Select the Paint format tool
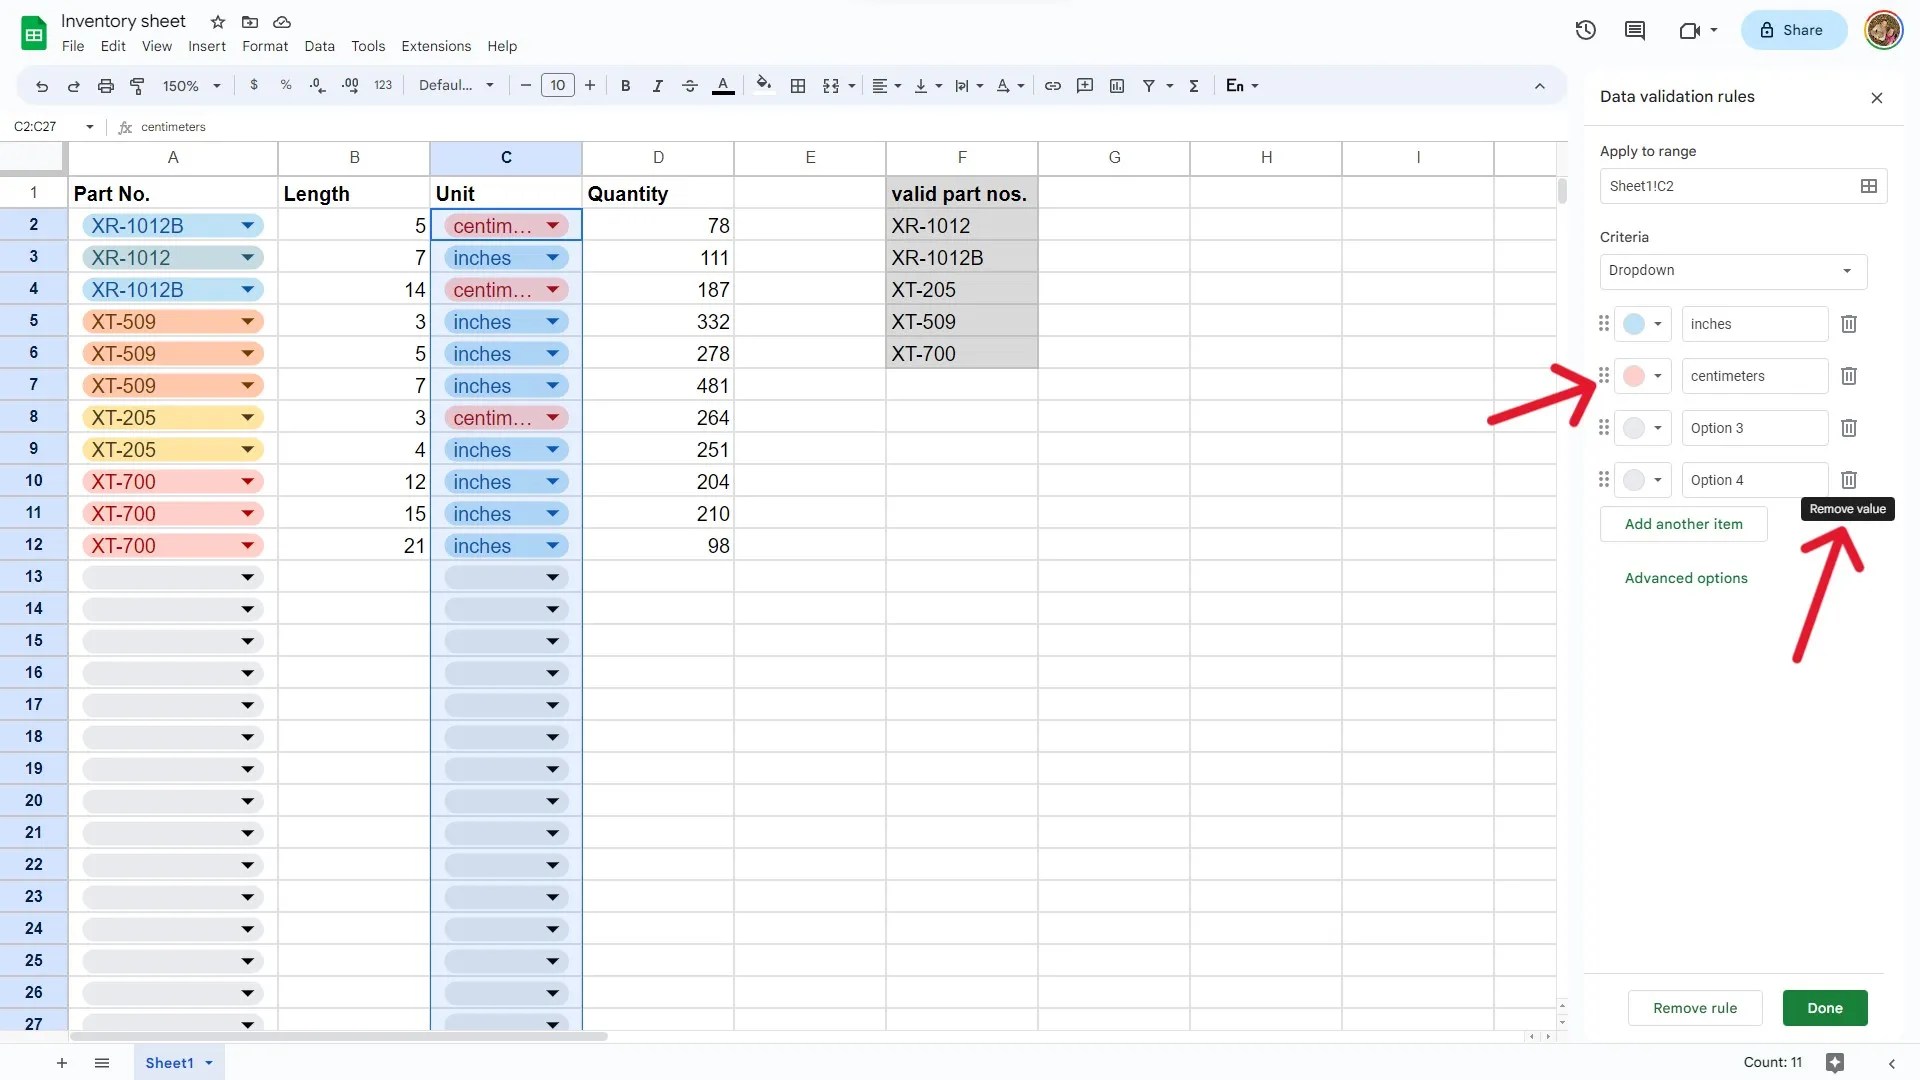The width and height of the screenshot is (1920, 1080). 137,86
